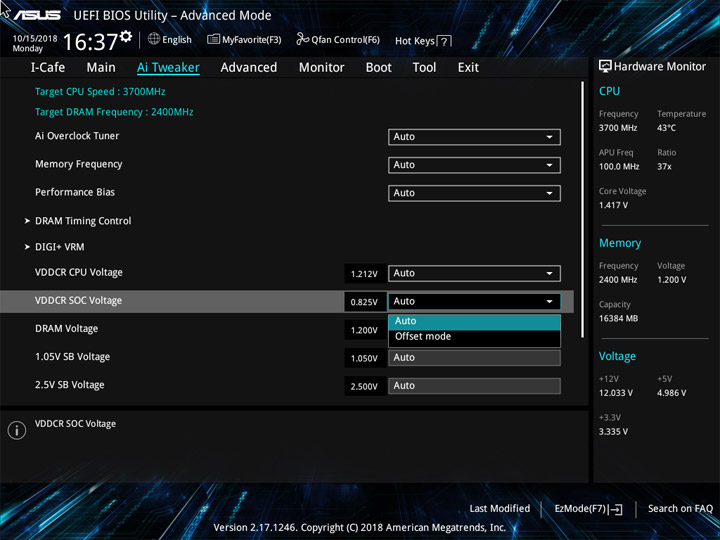The width and height of the screenshot is (720, 540).
Task: Click the clock settings gear icon
Action: coord(126,36)
